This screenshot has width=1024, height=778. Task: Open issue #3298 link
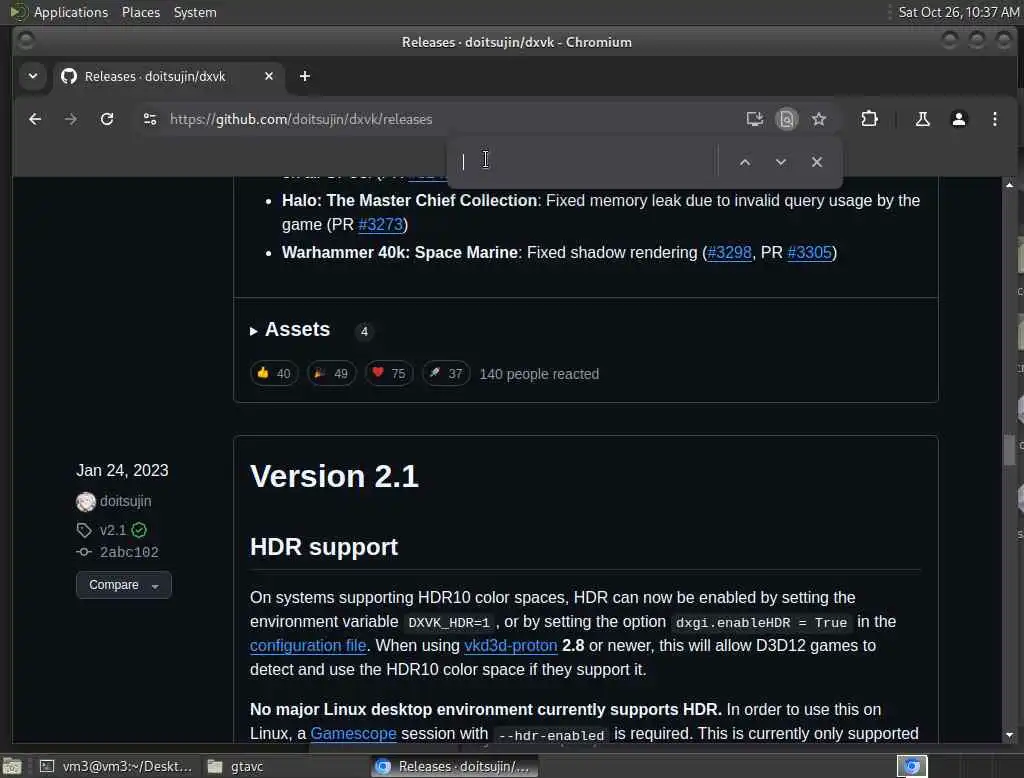click(729, 253)
